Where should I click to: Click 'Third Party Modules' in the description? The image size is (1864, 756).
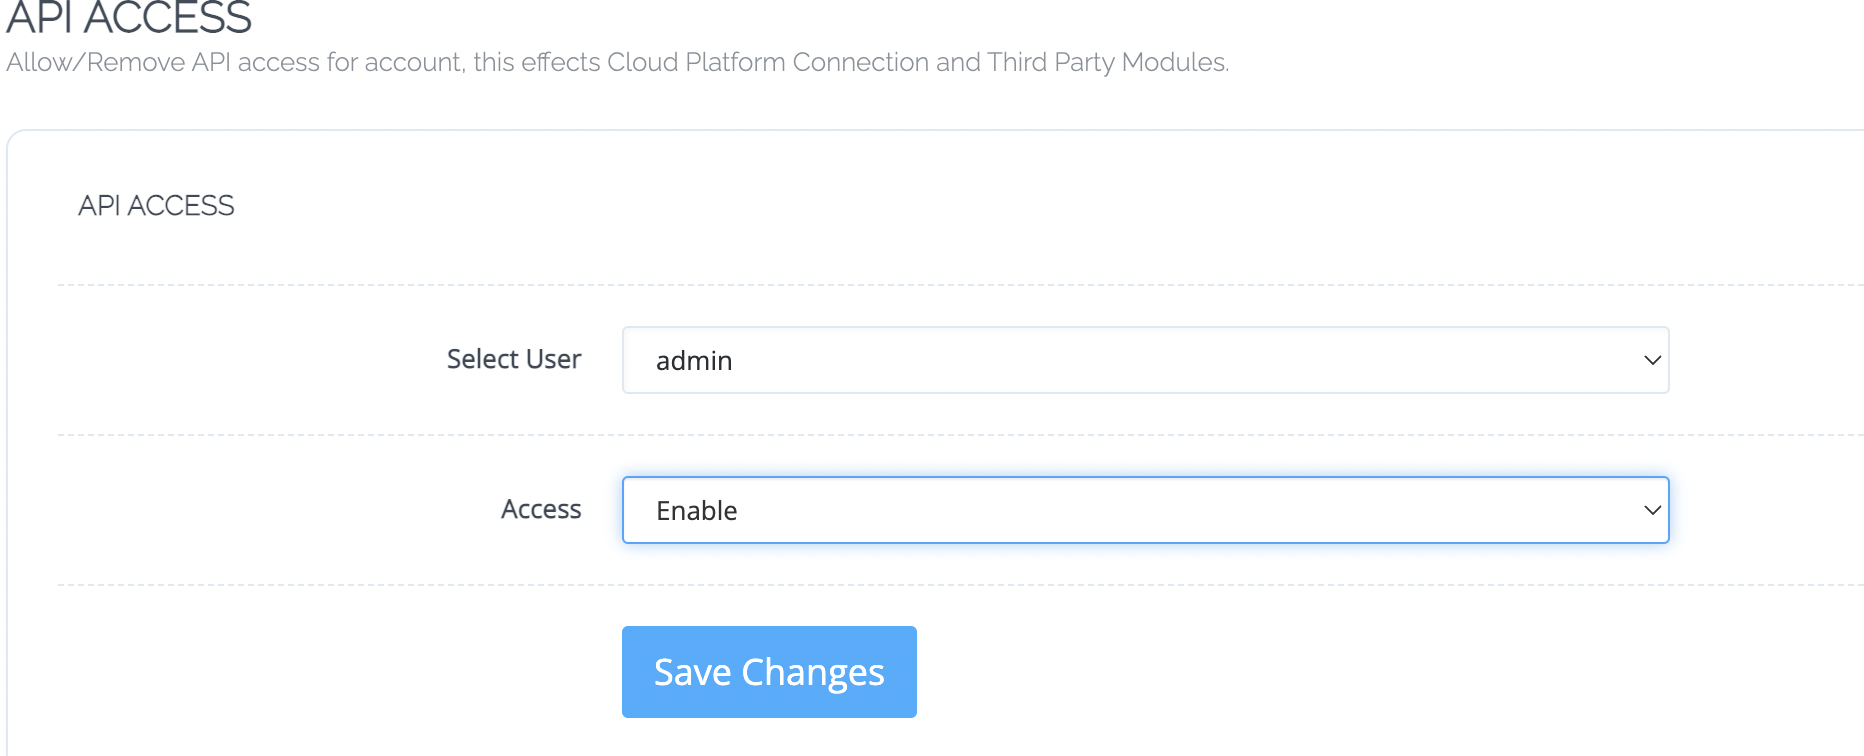coord(1107,62)
